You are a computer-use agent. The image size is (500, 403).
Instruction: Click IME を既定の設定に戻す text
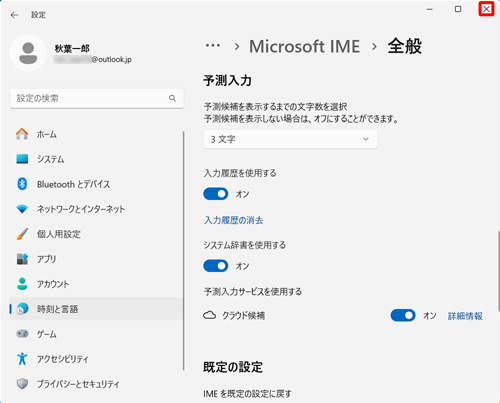[247, 394]
